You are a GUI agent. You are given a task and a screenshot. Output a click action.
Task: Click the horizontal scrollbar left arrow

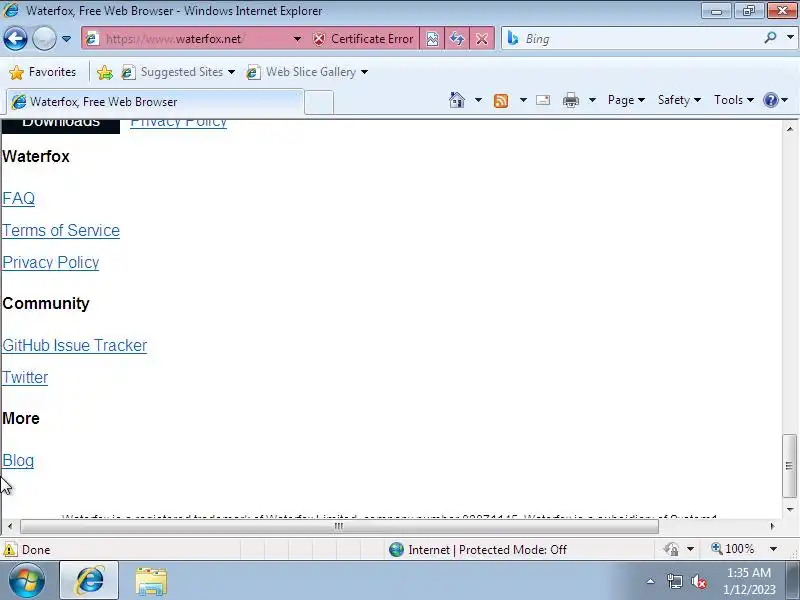(10, 526)
